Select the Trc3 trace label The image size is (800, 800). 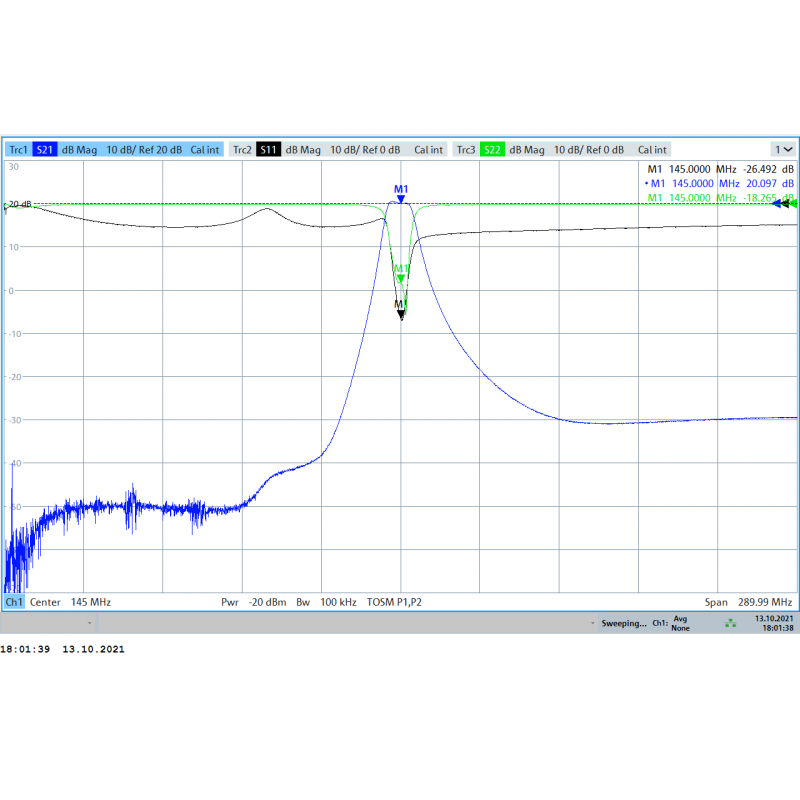pos(466,150)
